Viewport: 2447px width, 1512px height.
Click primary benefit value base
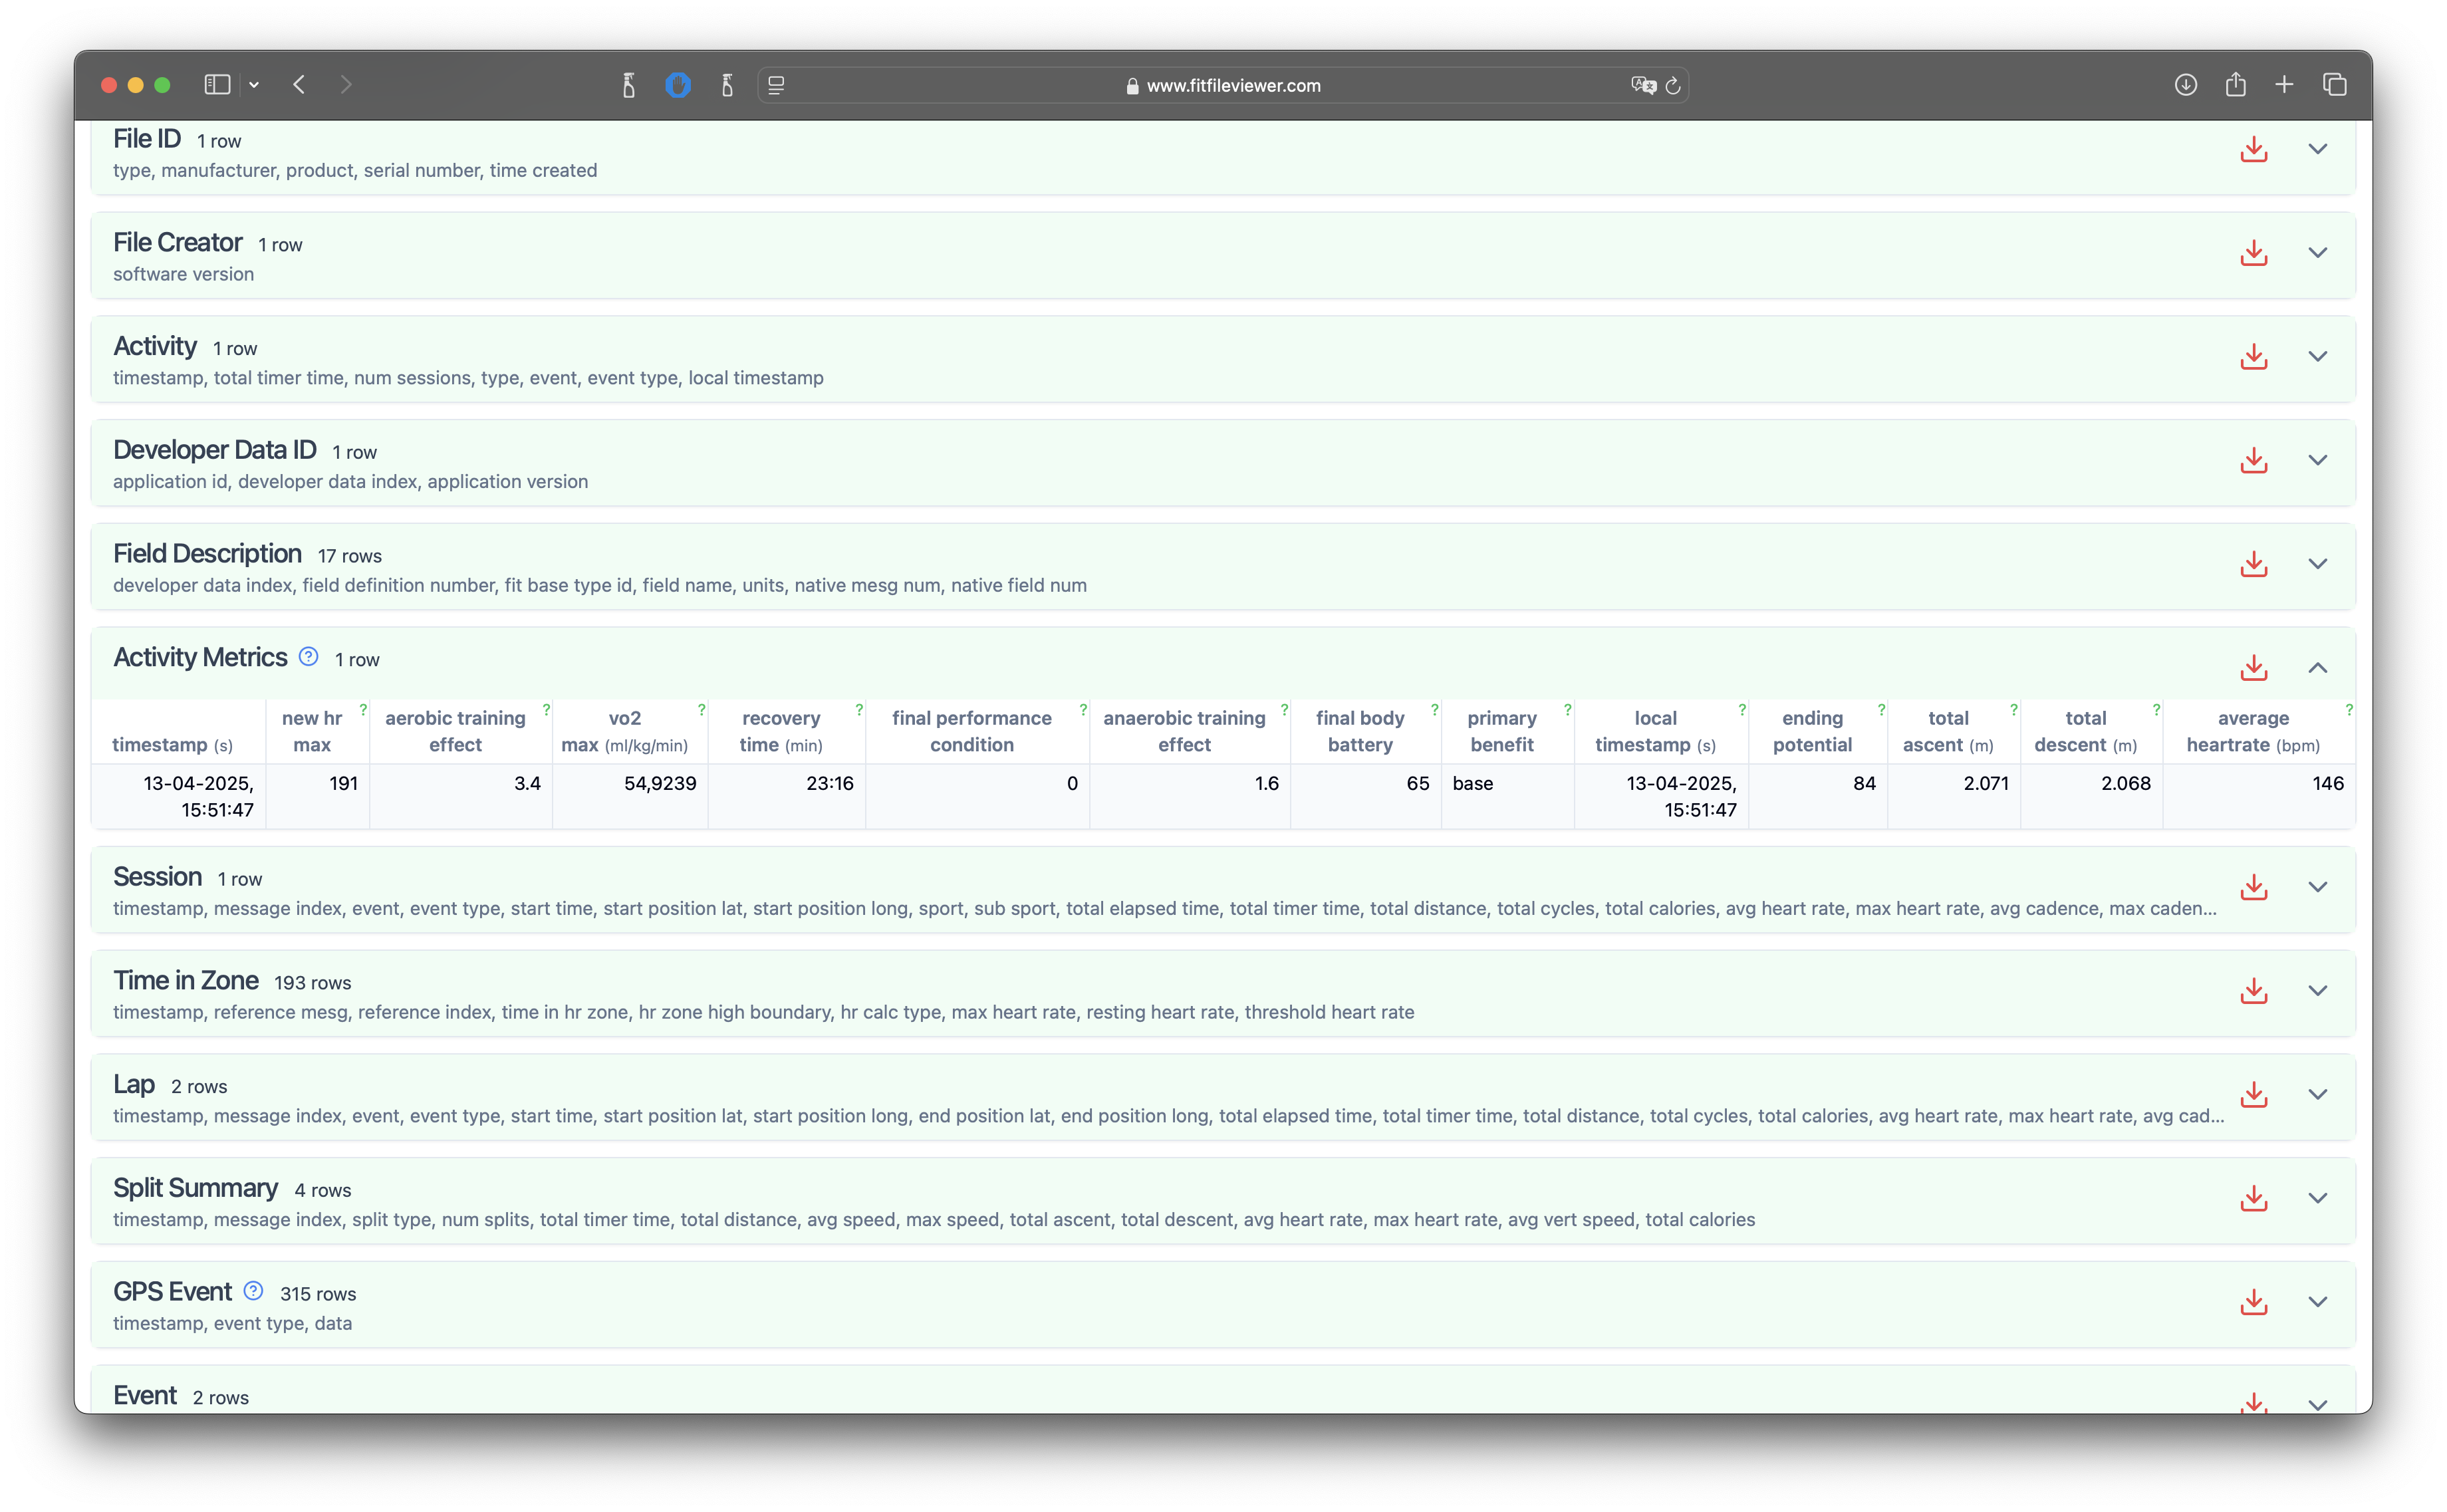pyautogui.click(x=1472, y=783)
